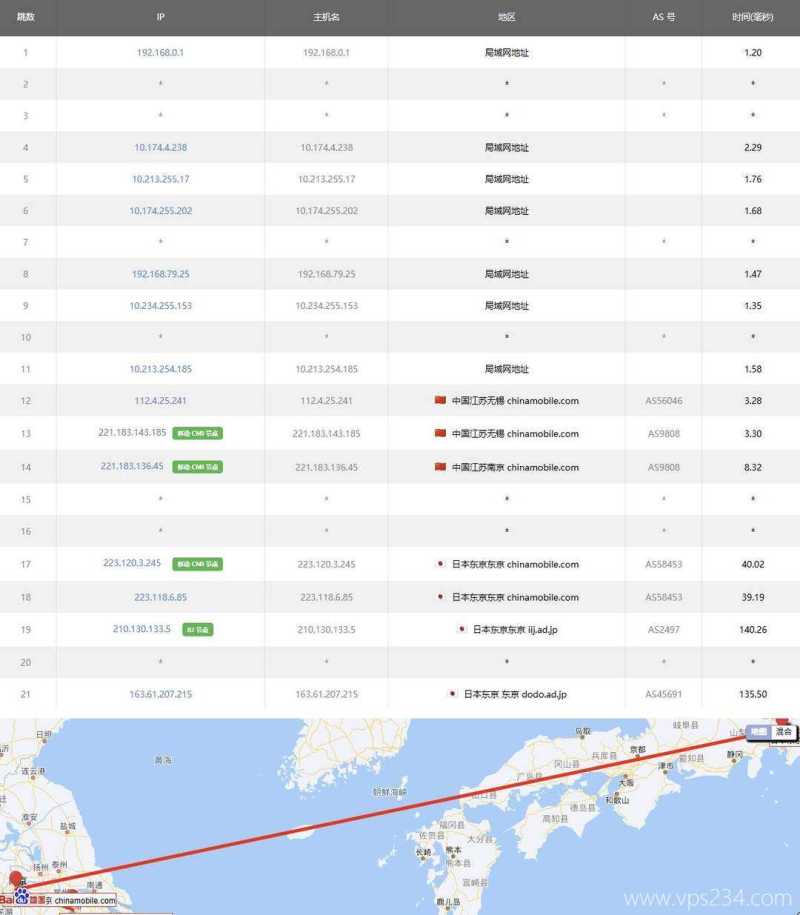
Task: Click the red route marker near chinamobile.com label
Action: click(16, 878)
